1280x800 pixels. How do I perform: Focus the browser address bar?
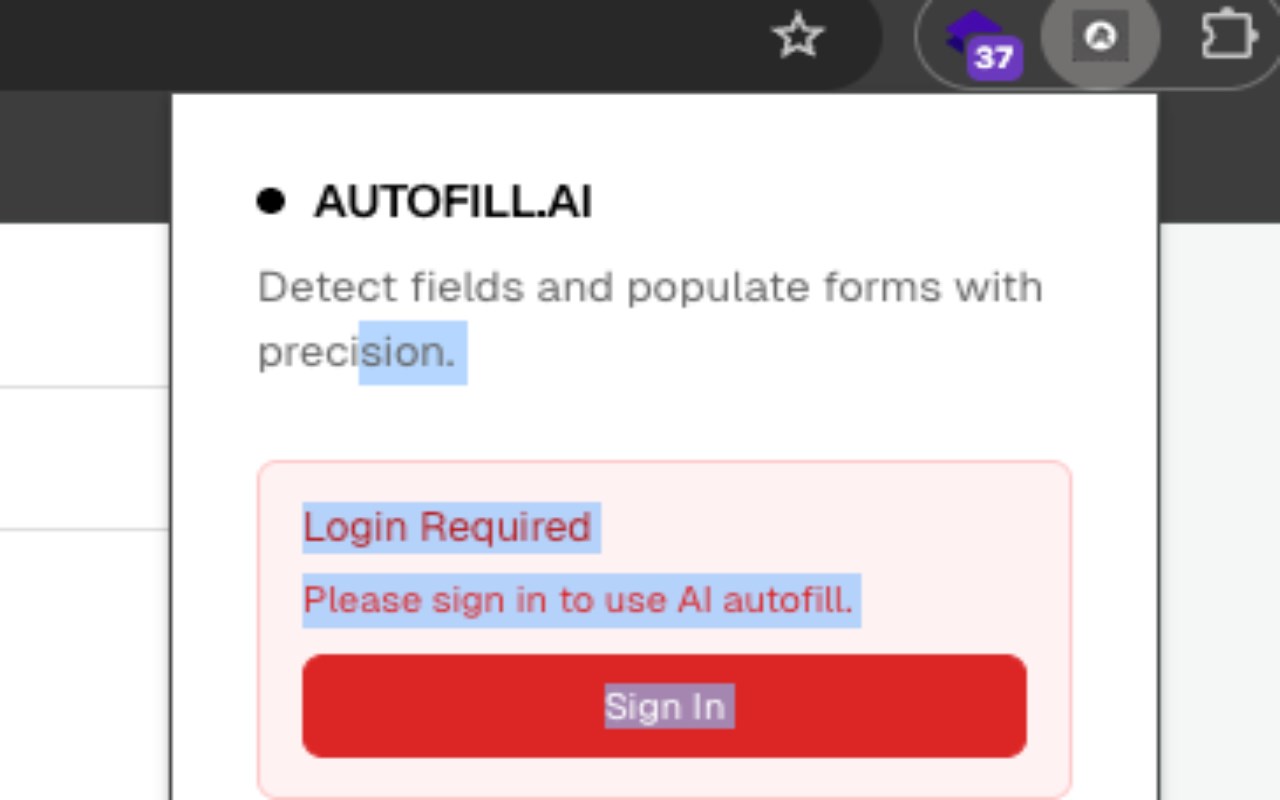pyautogui.click(x=400, y=38)
